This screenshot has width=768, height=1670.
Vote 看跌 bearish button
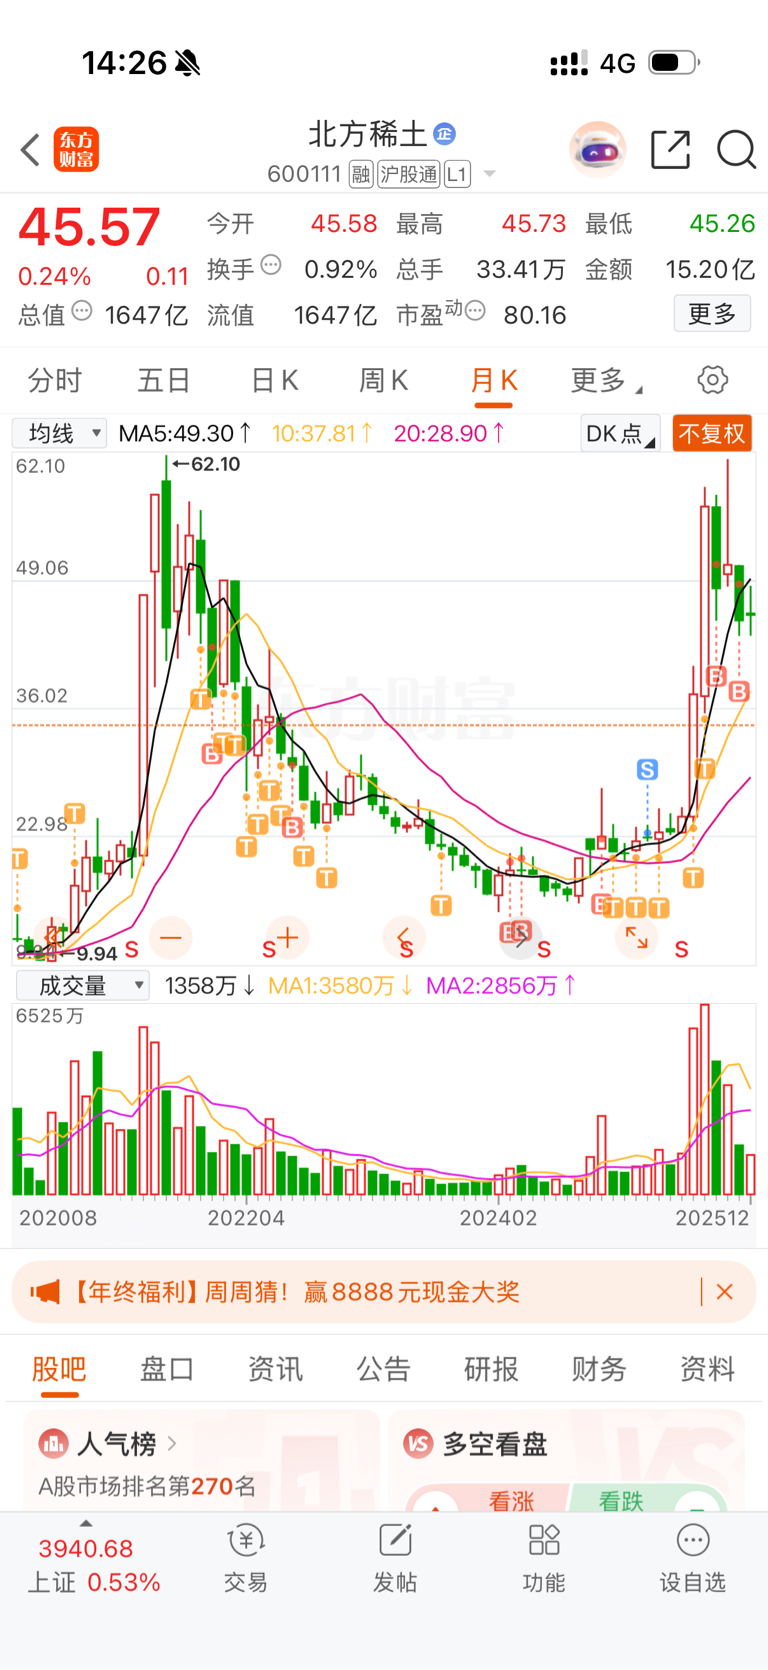(647, 1499)
